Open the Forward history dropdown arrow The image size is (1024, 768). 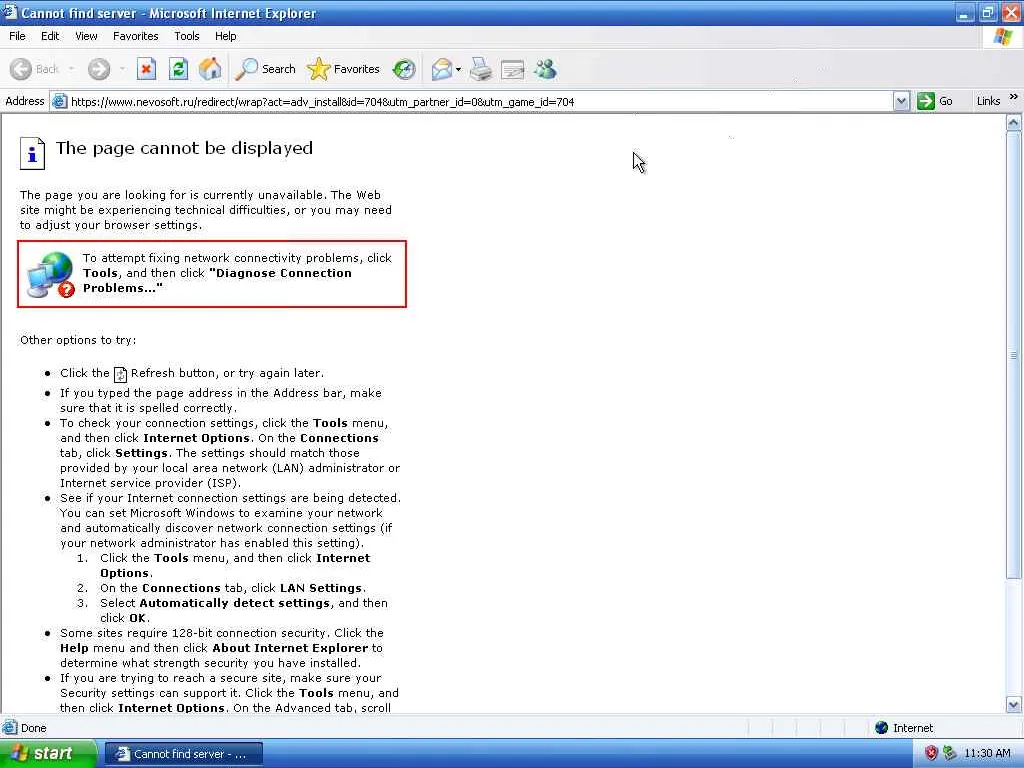[122, 69]
